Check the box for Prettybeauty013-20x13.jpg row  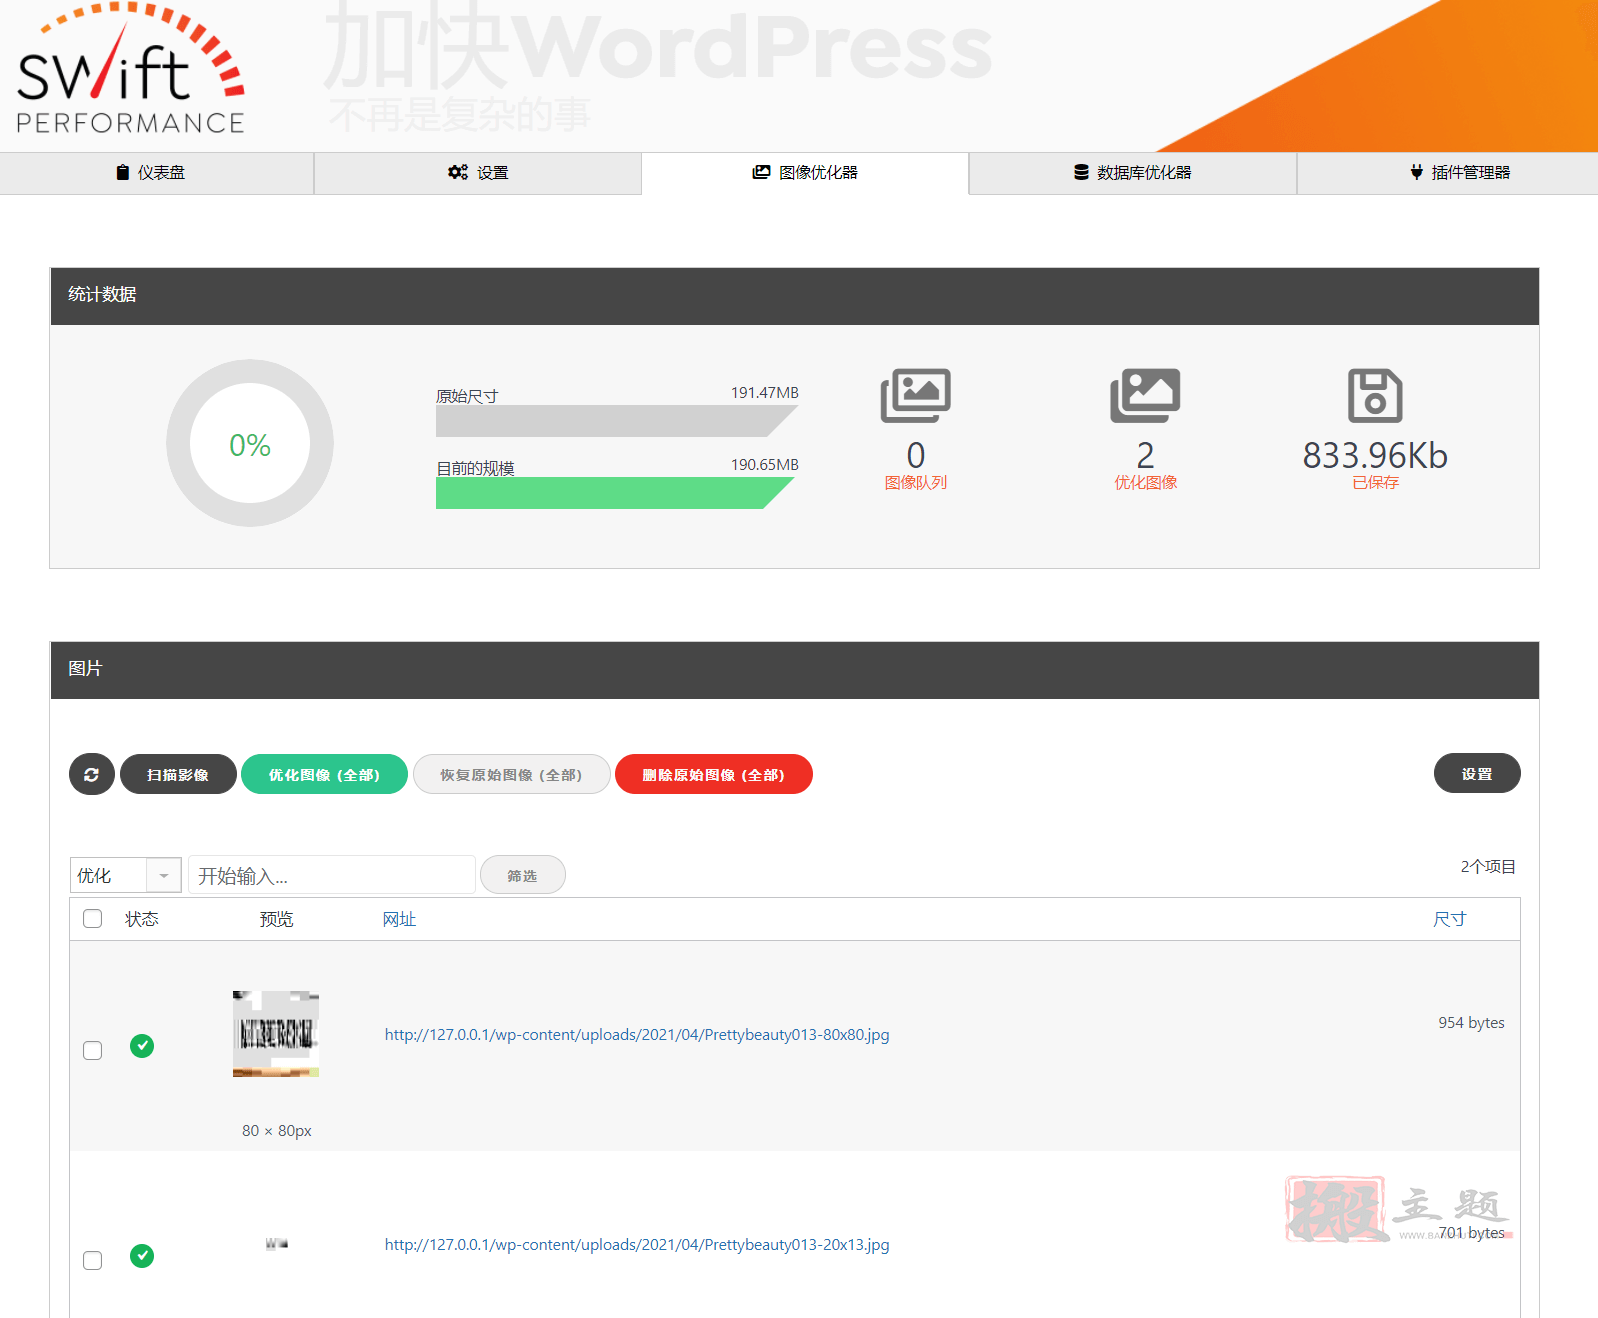pyautogui.click(x=92, y=1260)
